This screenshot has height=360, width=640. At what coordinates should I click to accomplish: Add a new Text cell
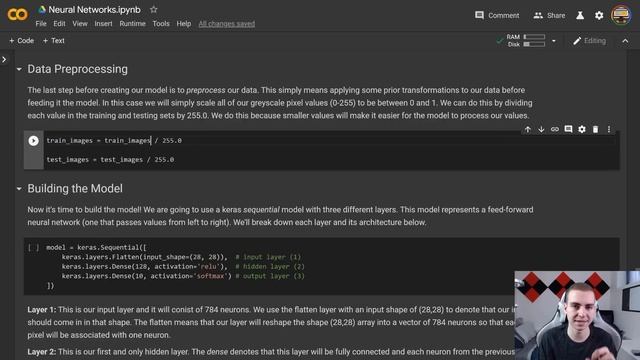(53, 40)
